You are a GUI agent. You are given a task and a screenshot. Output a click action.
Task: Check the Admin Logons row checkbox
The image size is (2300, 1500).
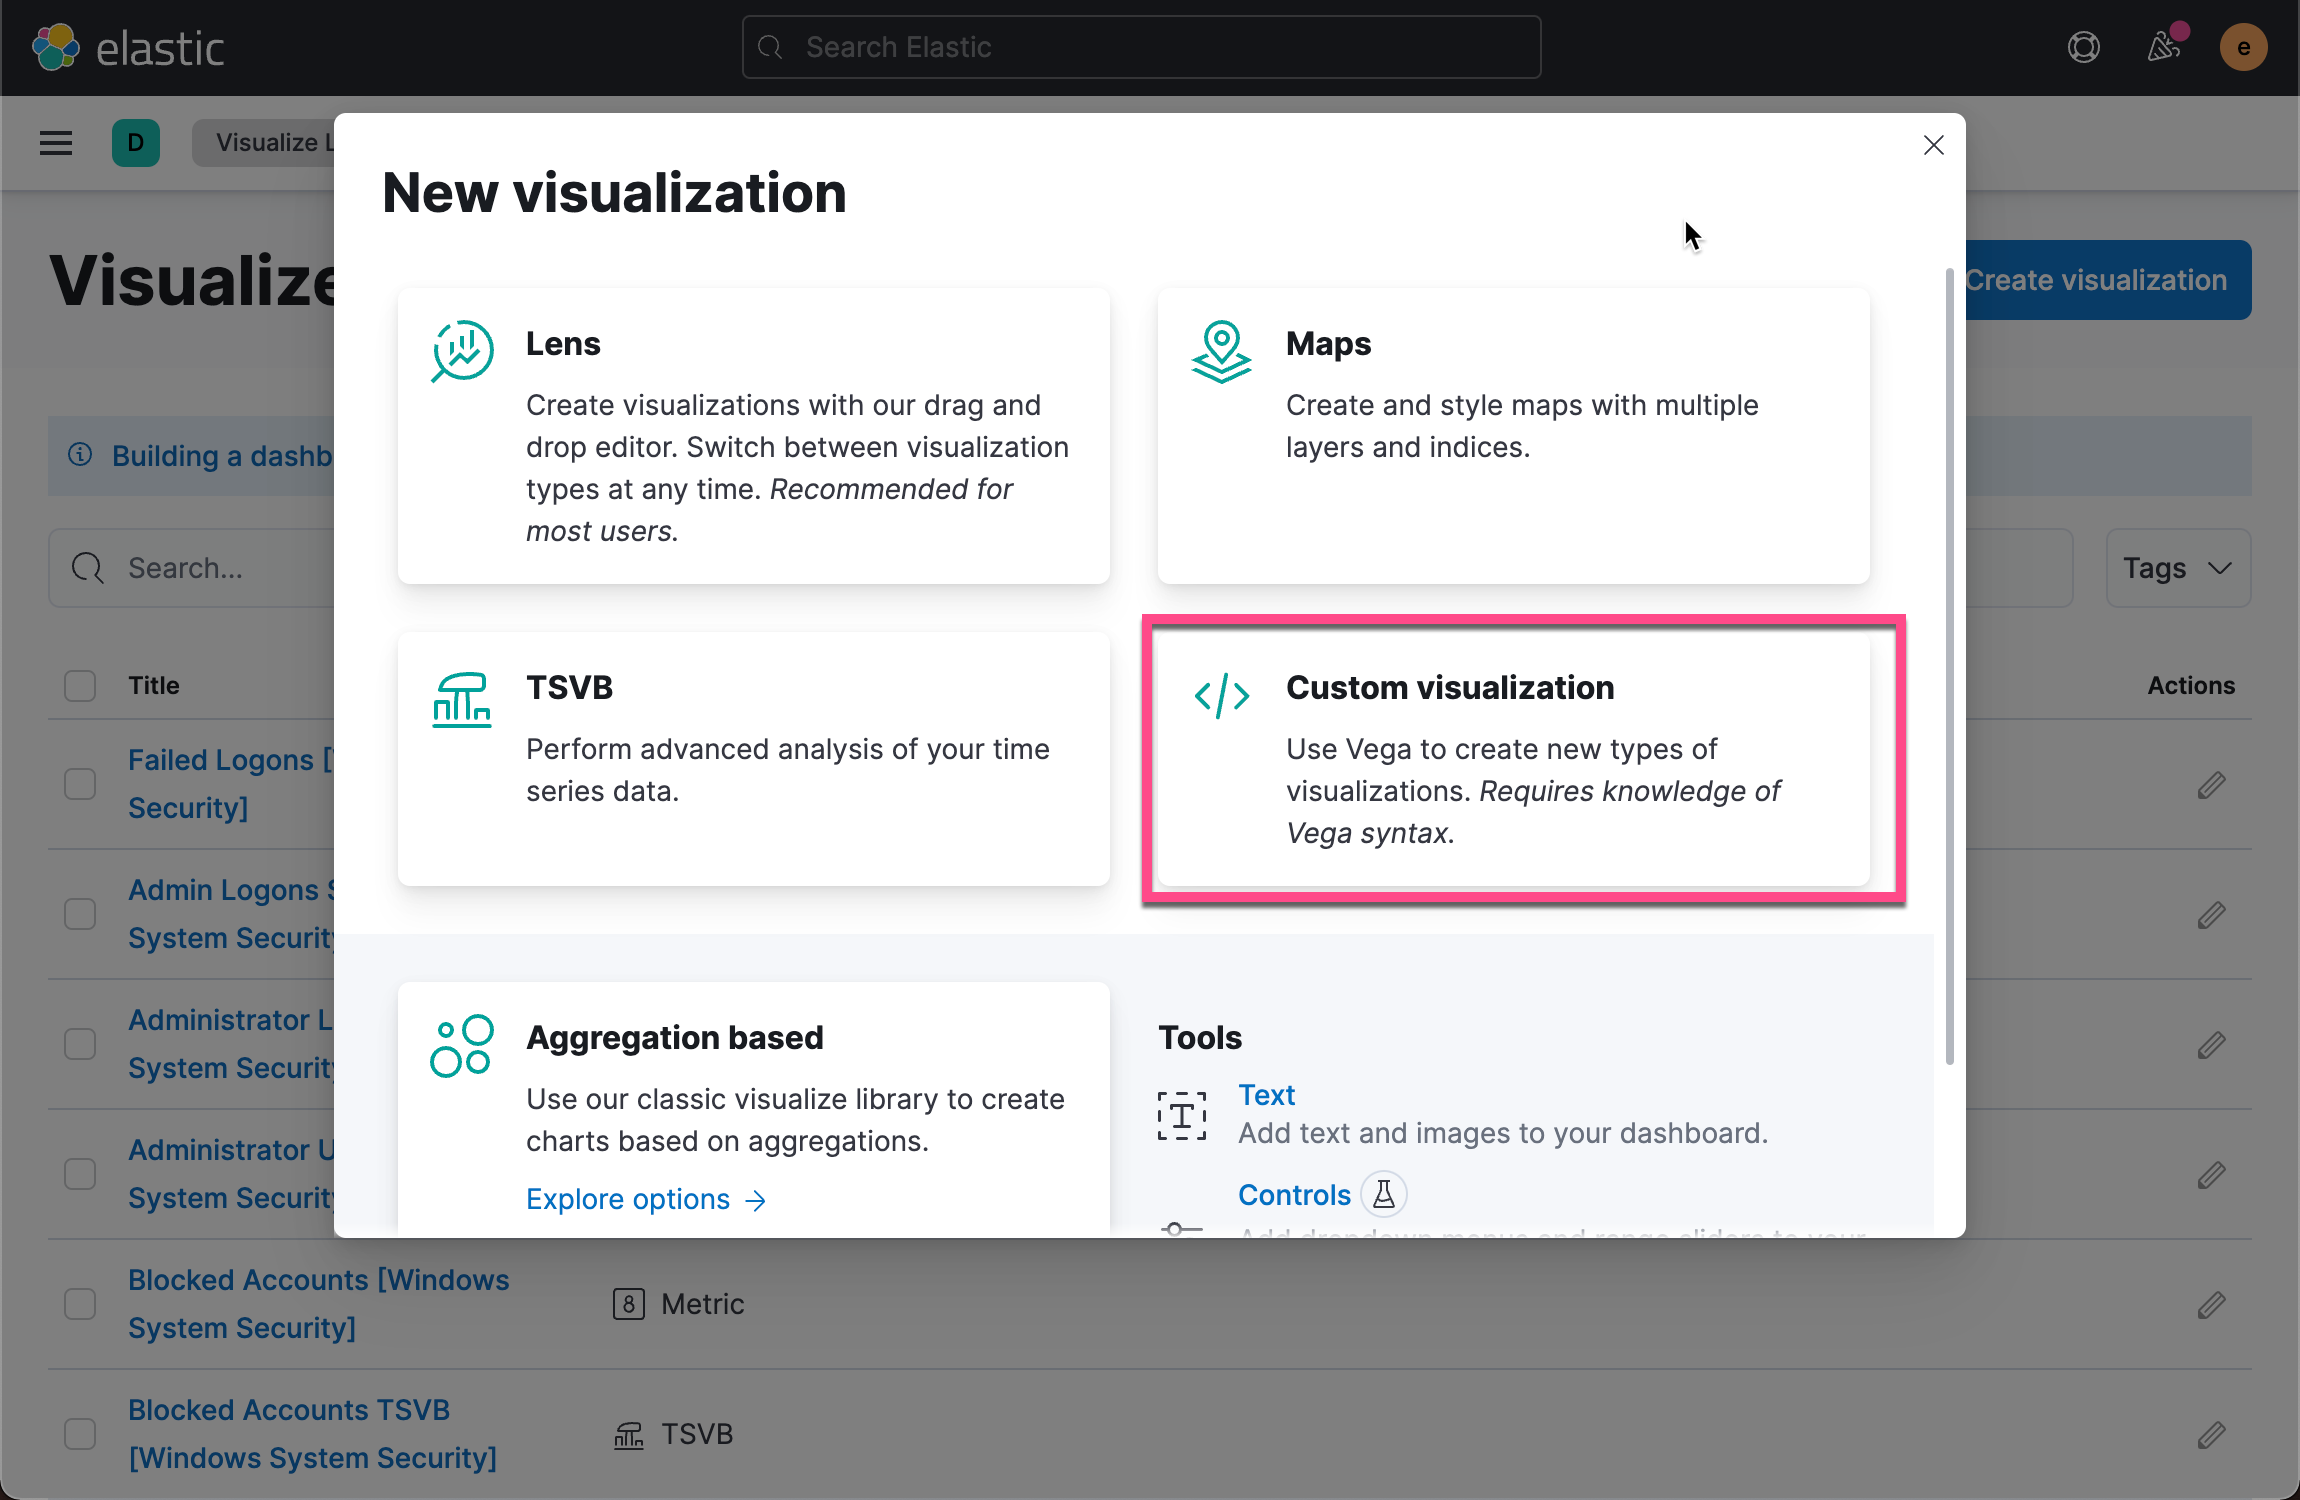click(x=79, y=913)
